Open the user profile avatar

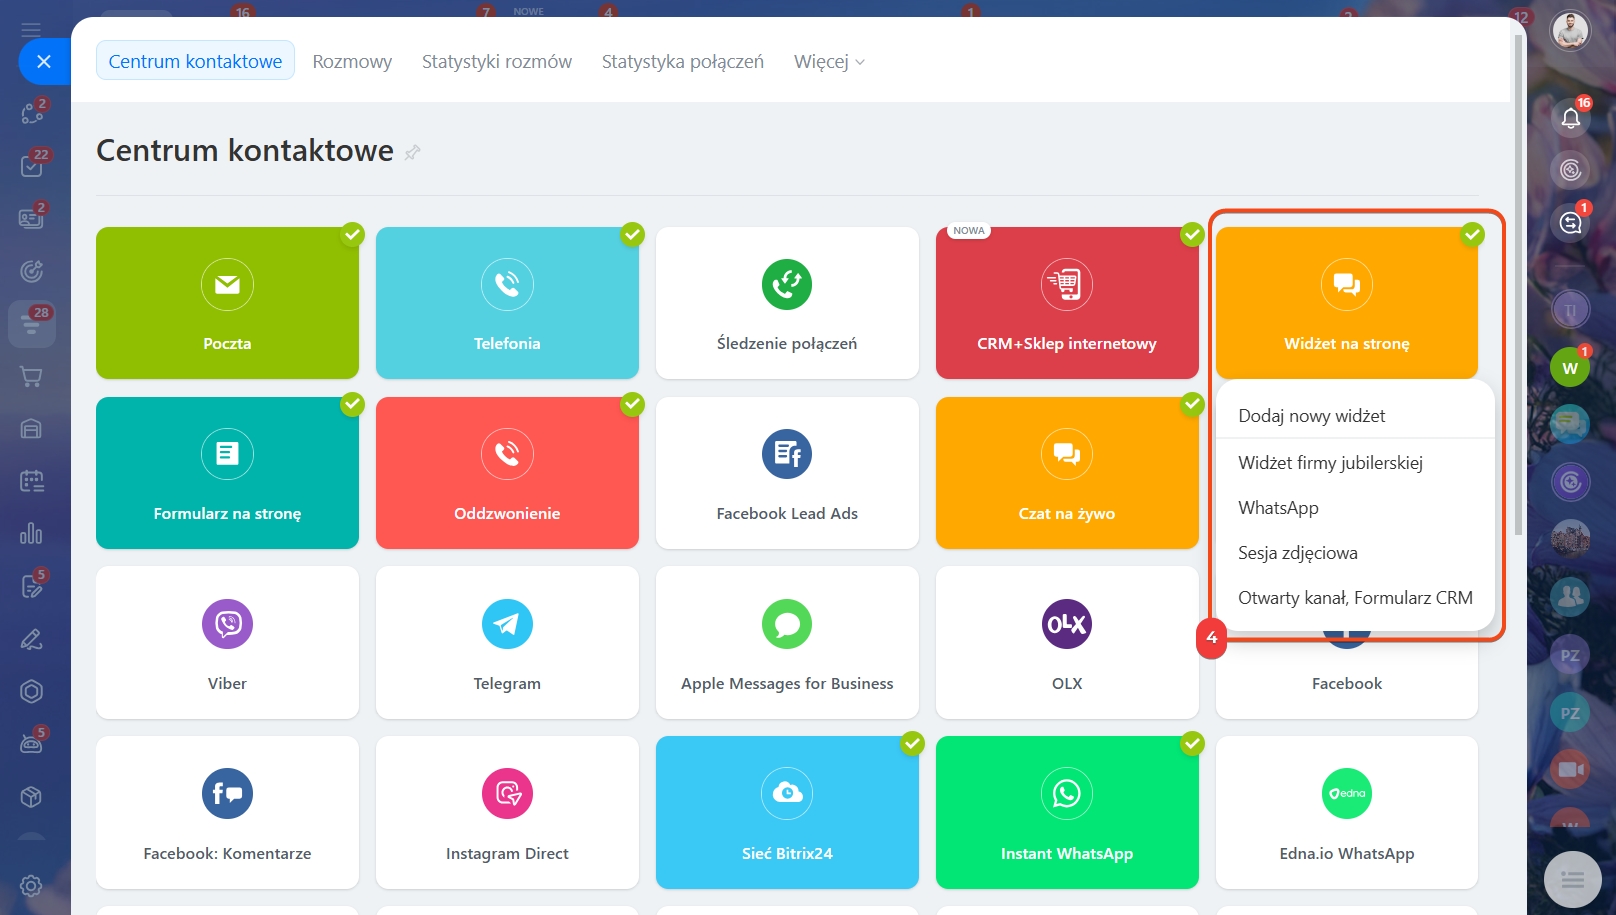pos(1570,31)
